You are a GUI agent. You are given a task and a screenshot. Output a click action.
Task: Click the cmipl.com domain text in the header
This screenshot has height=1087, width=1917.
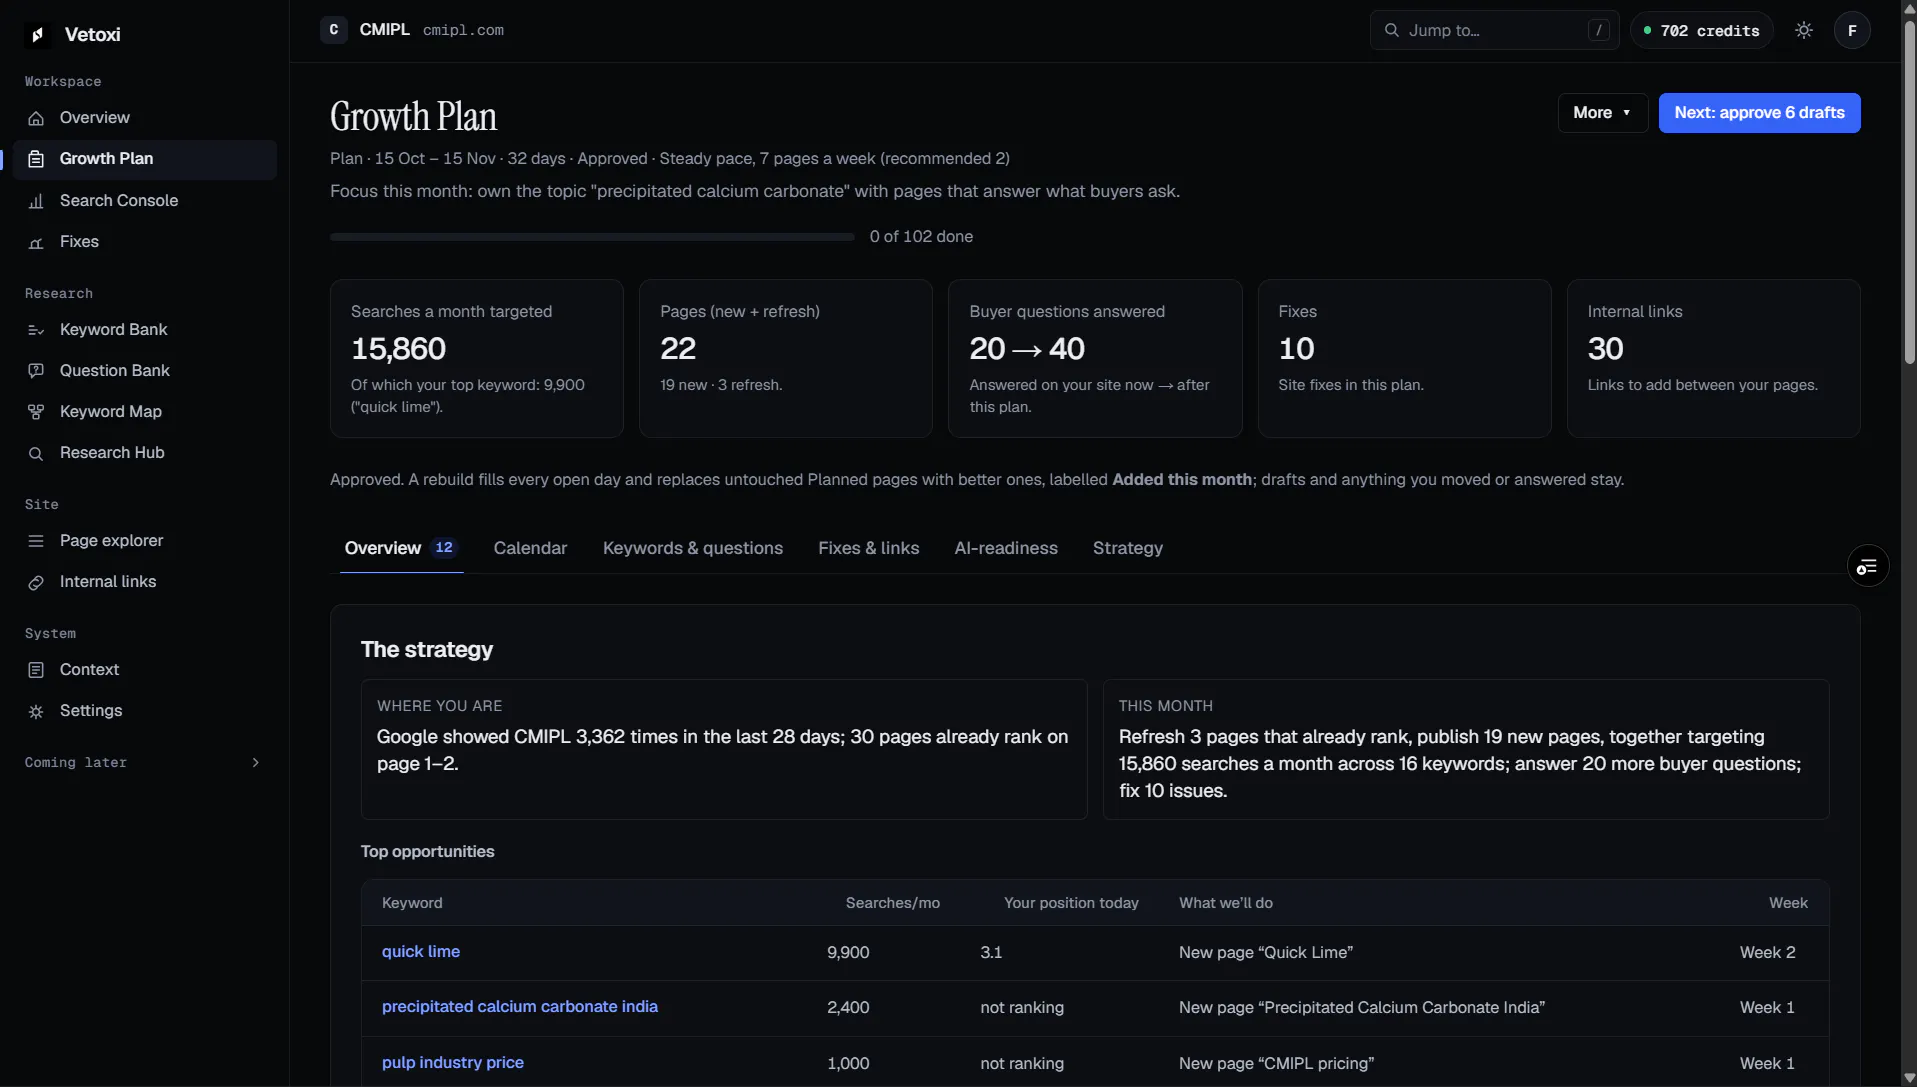pos(463,31)
